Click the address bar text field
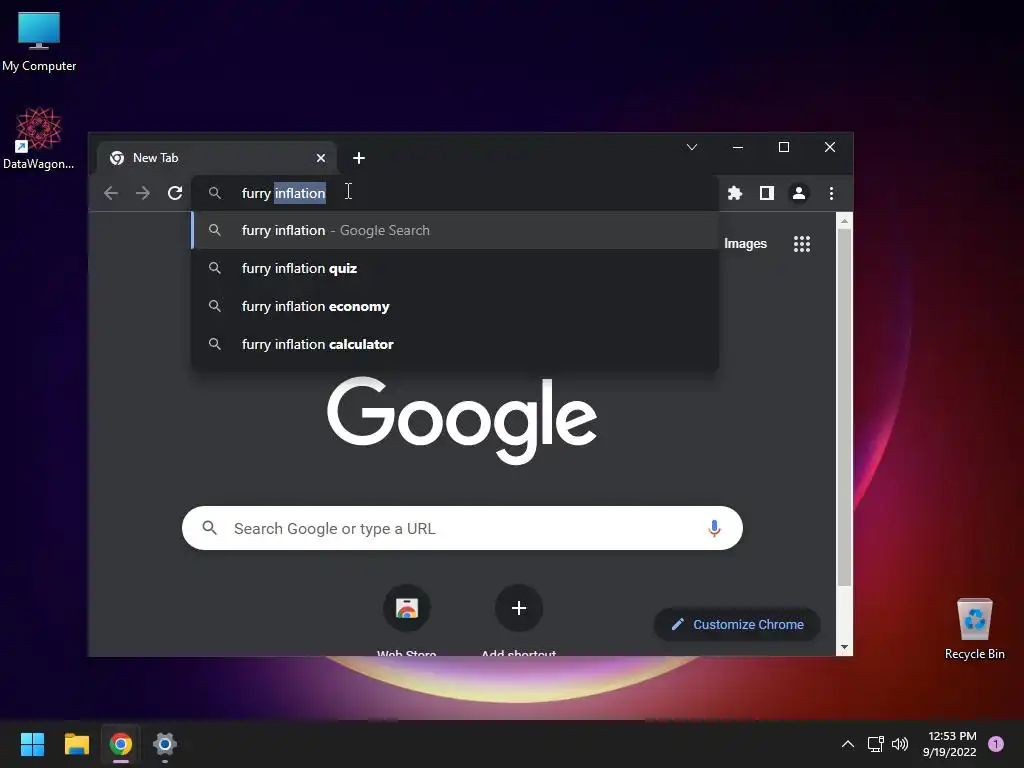The height and width of the screenshot is (768, 1024). 455,193
